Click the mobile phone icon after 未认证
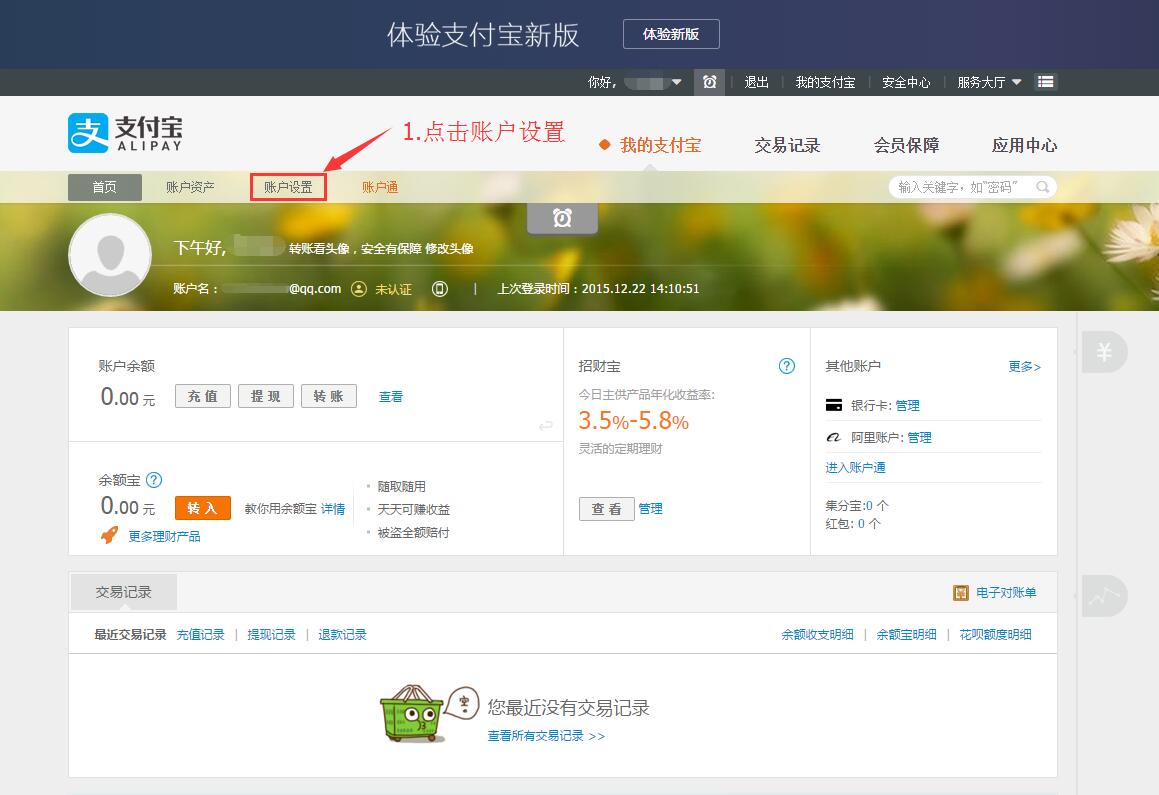Screen dimensions: 1159x795 [440, 289]
